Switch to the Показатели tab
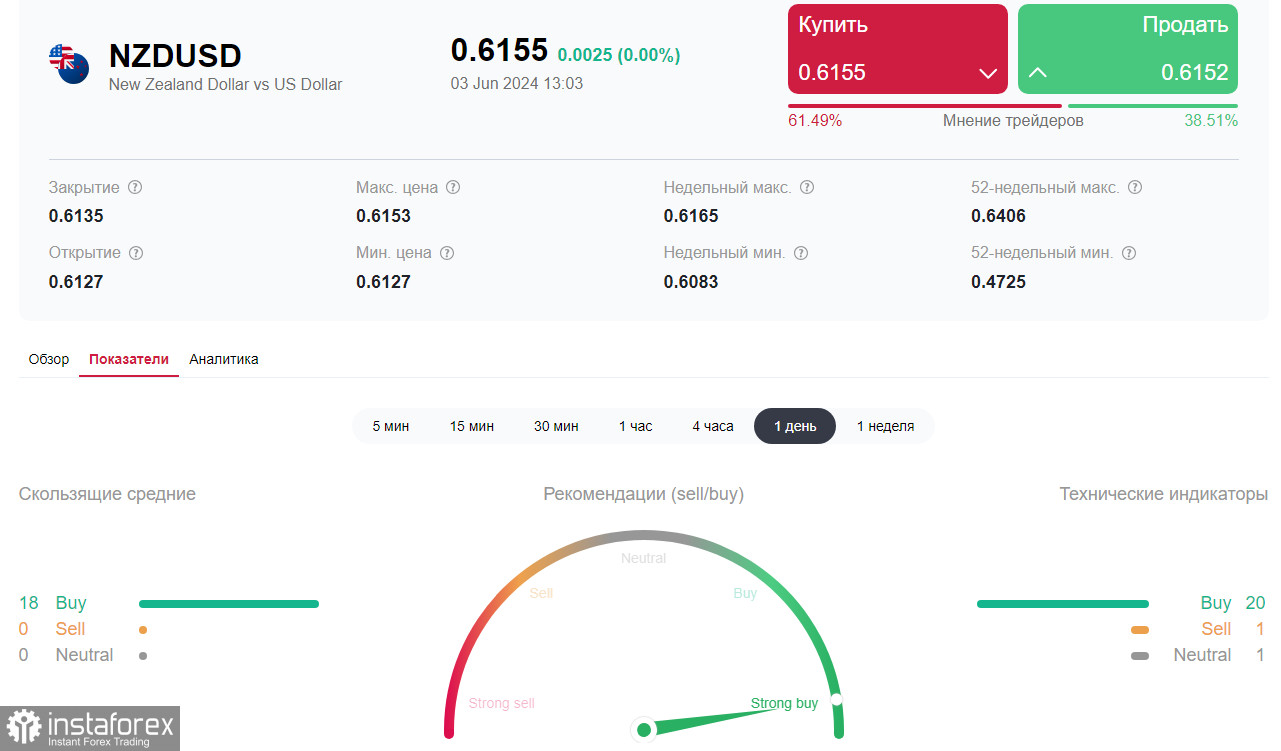The height and width of the screenshot is (751, 1281). [129, 359]
